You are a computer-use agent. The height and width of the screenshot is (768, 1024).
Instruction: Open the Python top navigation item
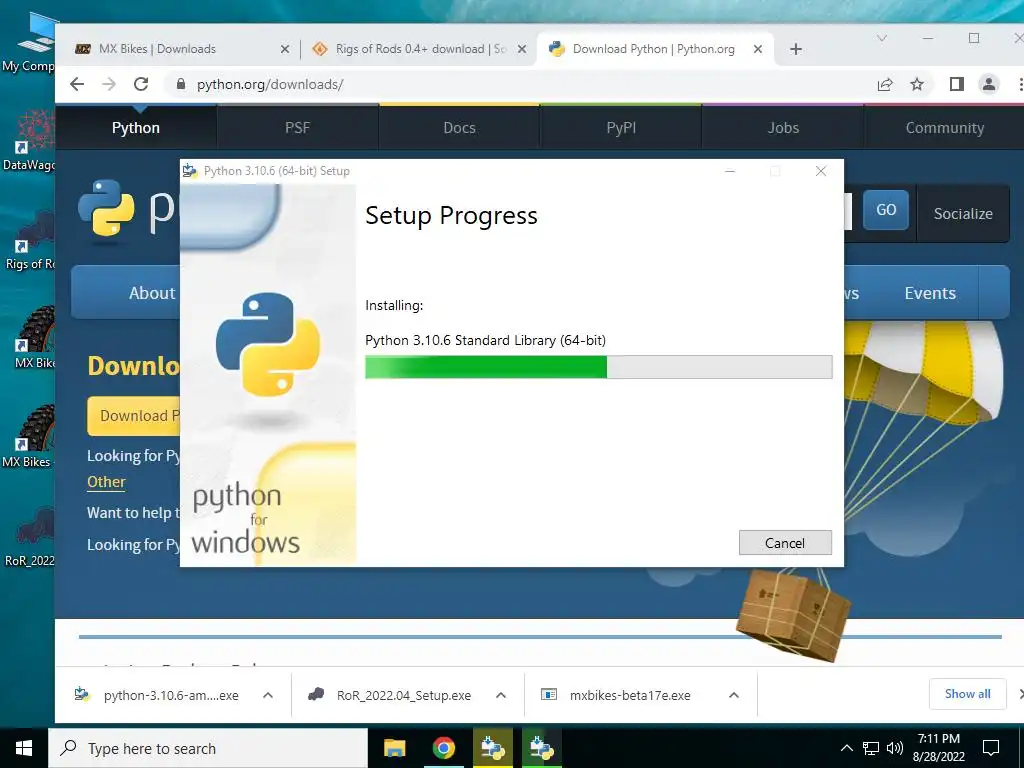tap(136, 127)
